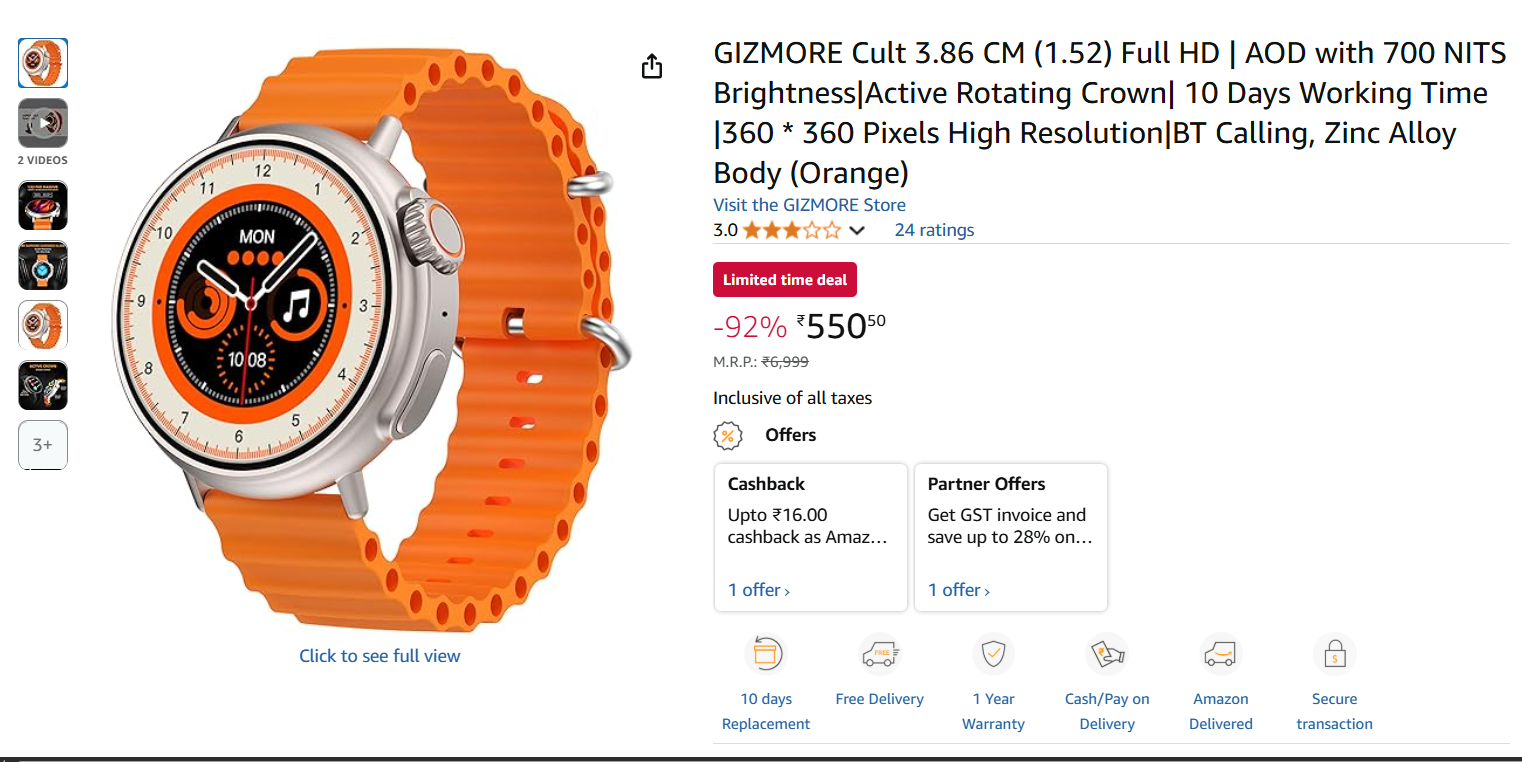Click the Offers percent badge icon
This screenshot has width=1522, height=762.
728,435
